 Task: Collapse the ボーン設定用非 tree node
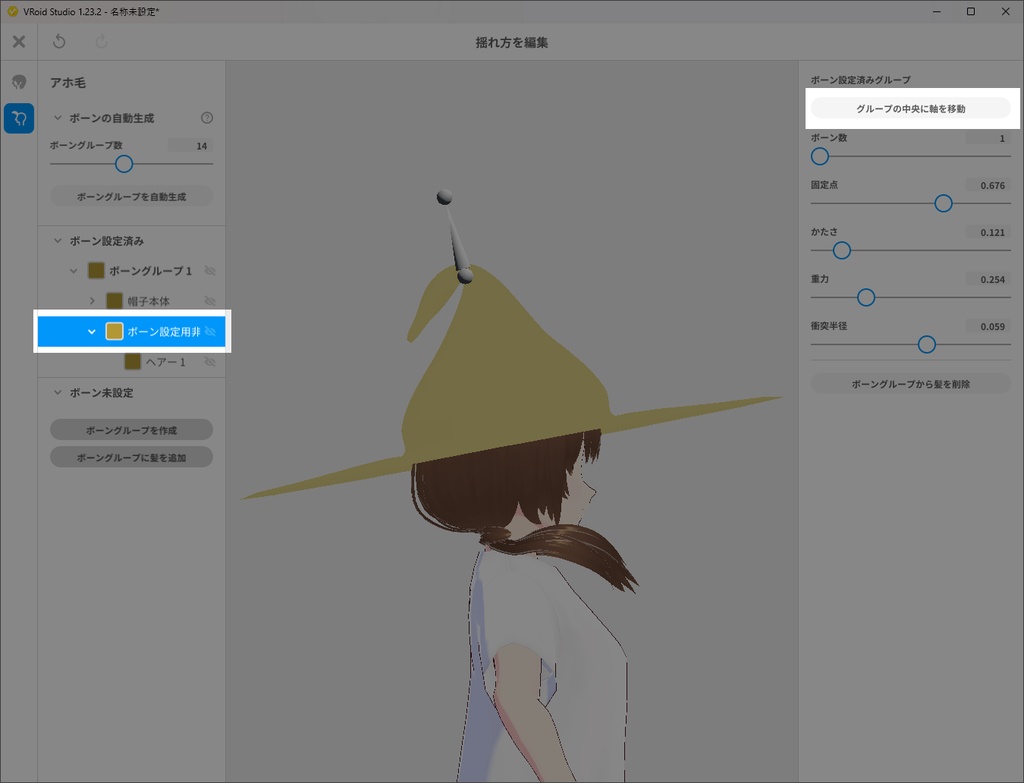point(92,332)
